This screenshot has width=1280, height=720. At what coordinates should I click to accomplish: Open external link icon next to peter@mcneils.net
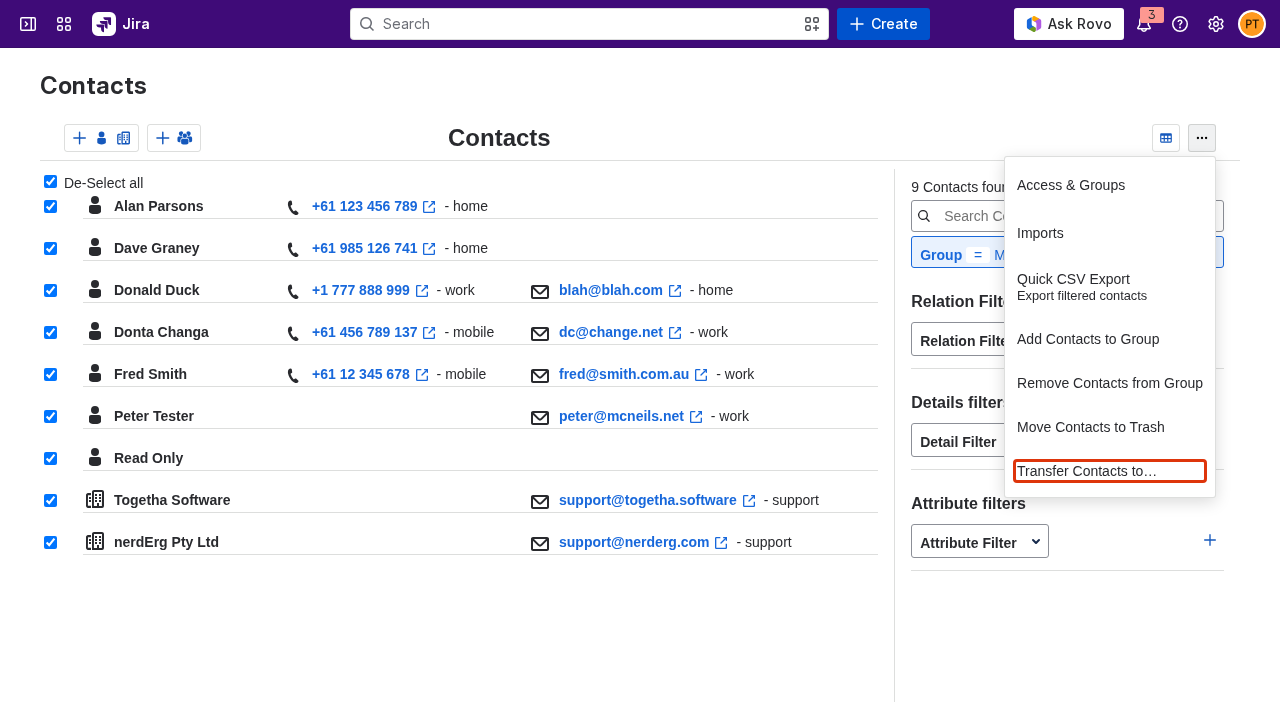point(696,417)
